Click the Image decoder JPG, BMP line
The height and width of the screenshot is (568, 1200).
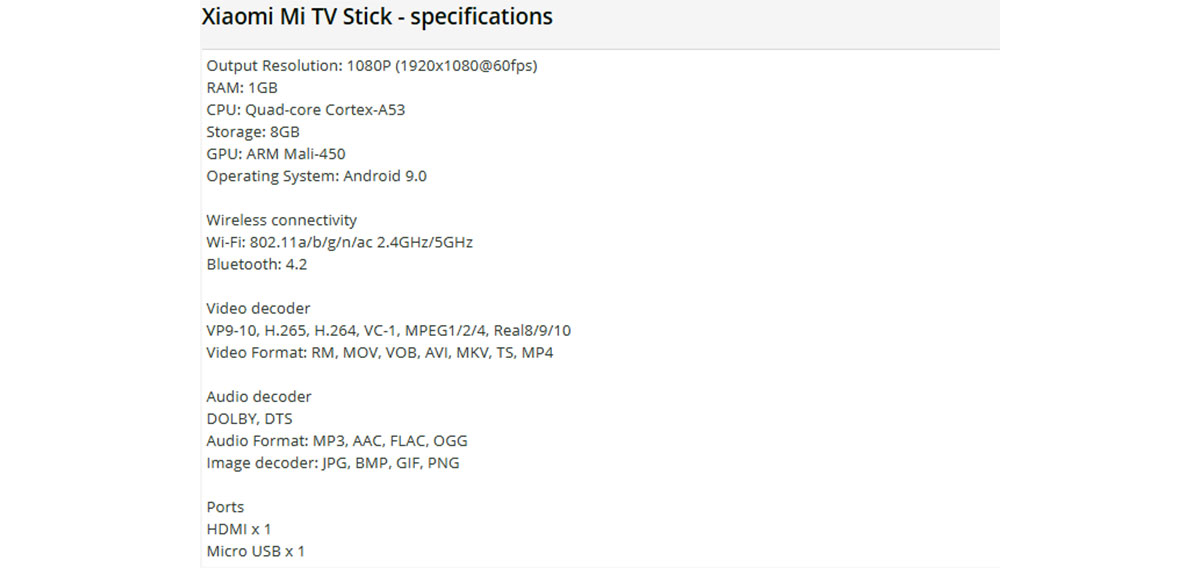coord(333,462)
